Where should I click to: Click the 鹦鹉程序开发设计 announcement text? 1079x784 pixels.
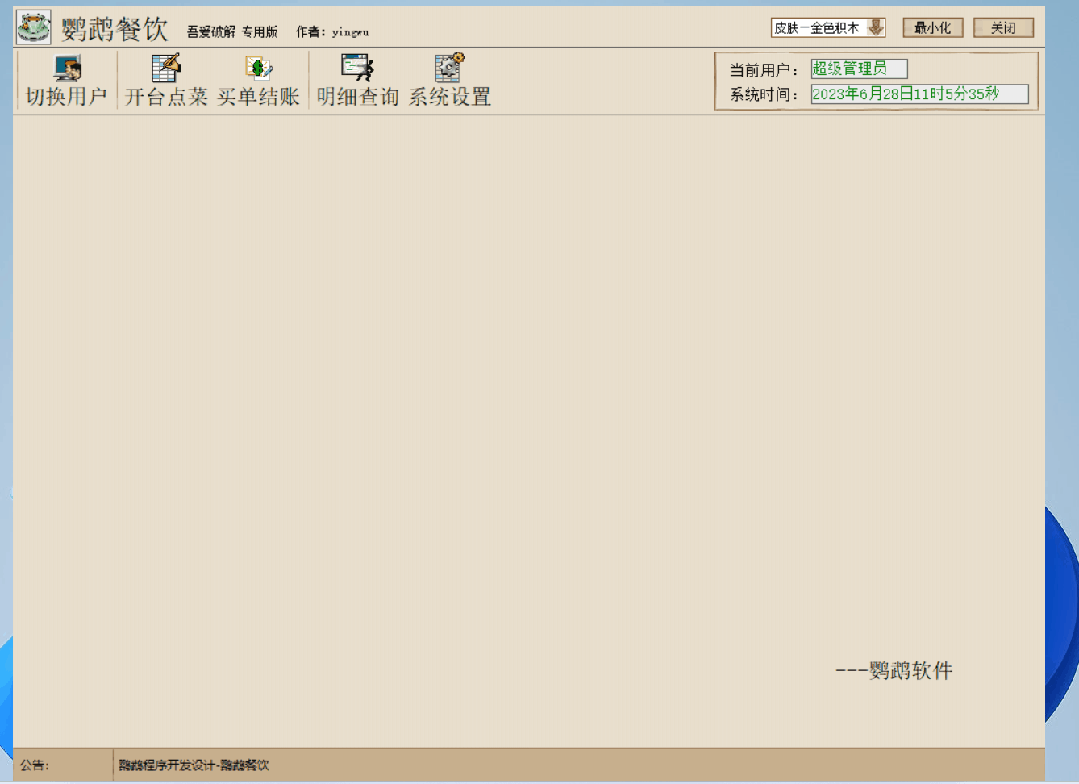pyautogui.click(x=194, y=765)
